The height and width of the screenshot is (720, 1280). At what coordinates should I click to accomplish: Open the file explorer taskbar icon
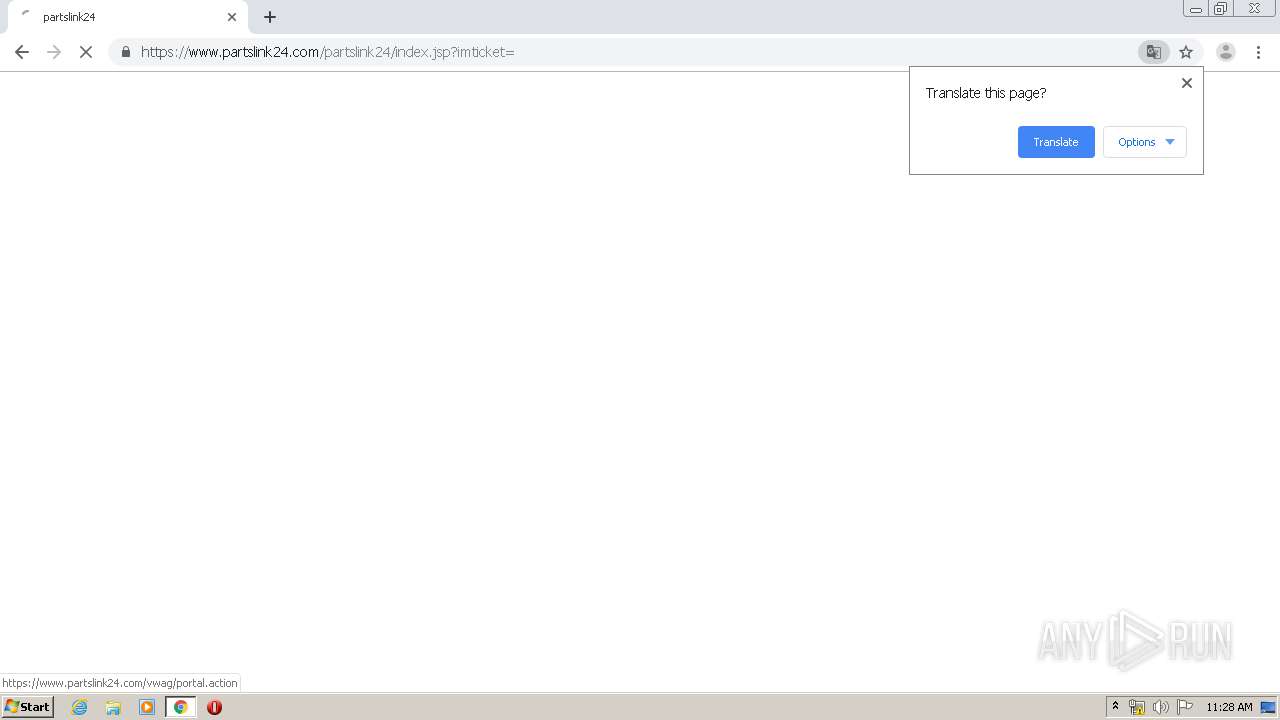point(113,707)
